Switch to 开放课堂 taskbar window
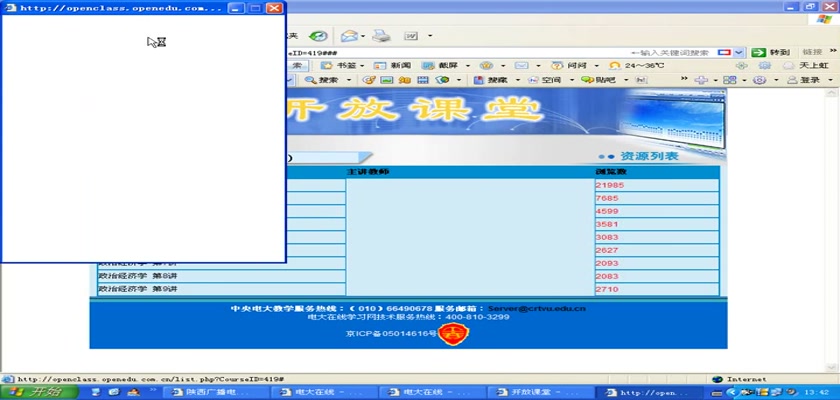Viewport: 840px width, 400px height. pos(540,393)
